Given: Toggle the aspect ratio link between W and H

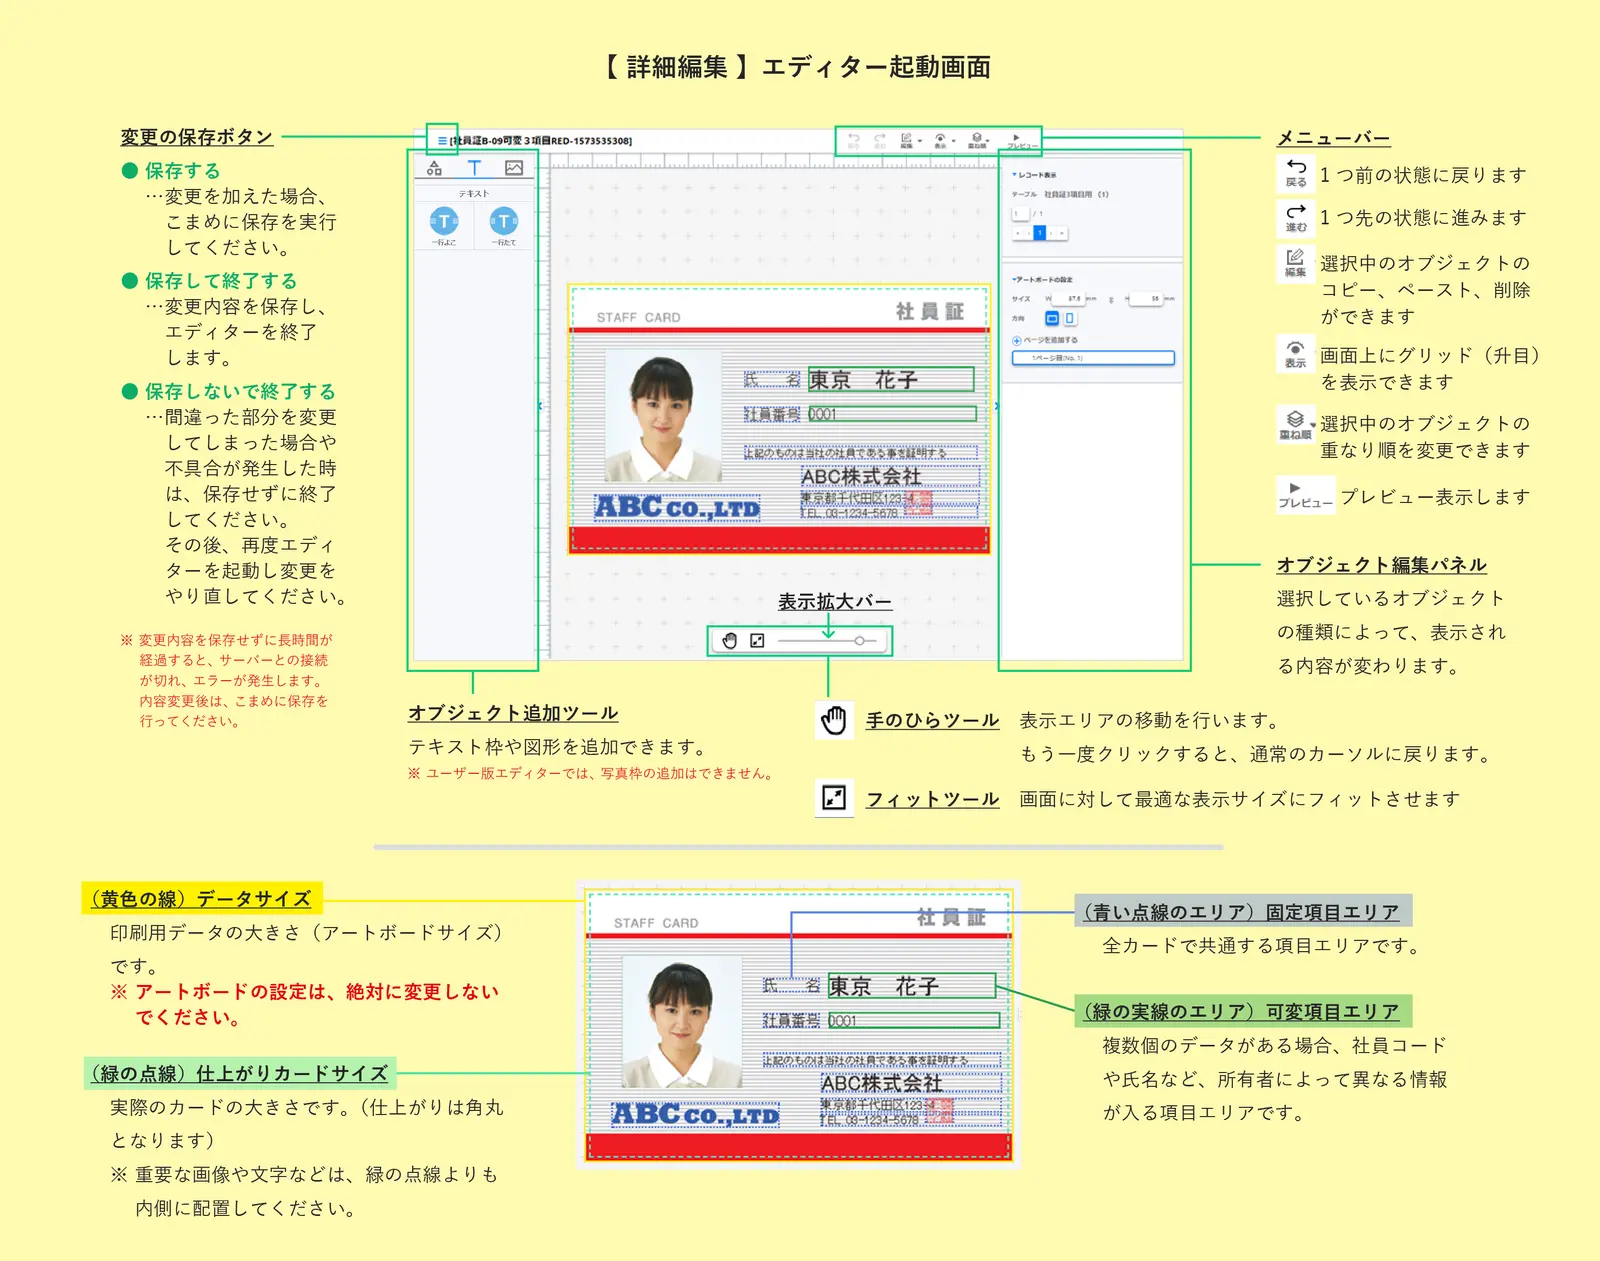Looking at the screenshot, I should click(1111, 300).
